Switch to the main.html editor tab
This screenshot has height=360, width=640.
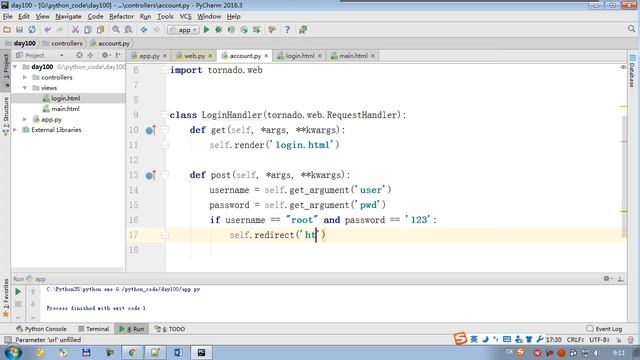353,56
